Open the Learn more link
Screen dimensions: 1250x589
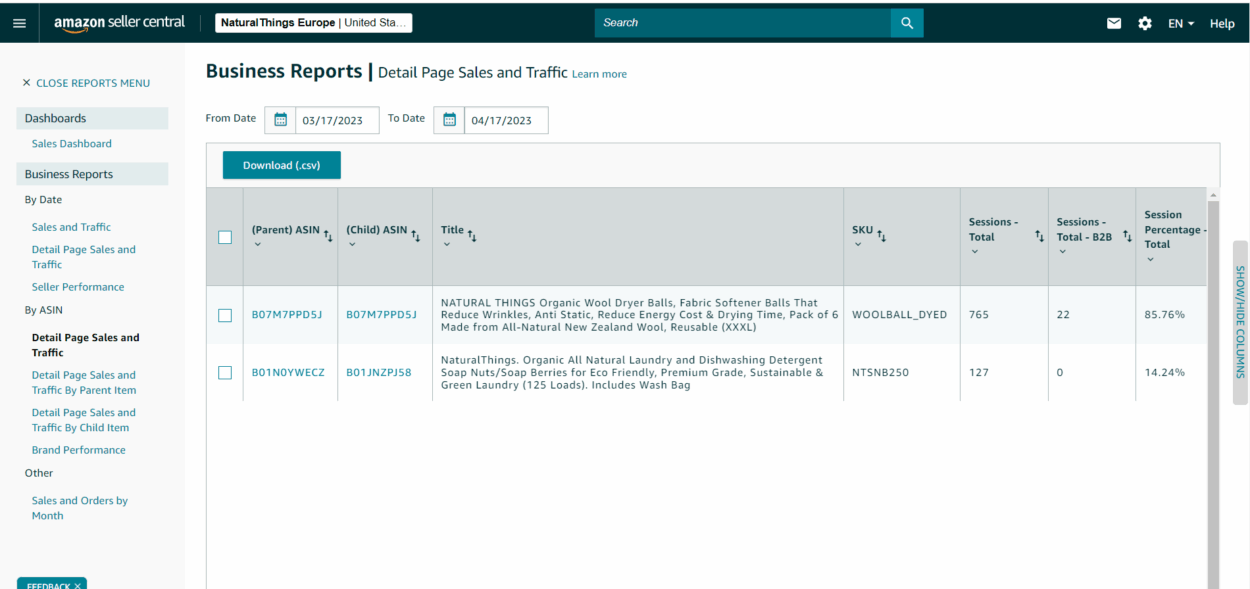[x=599, y=73]
